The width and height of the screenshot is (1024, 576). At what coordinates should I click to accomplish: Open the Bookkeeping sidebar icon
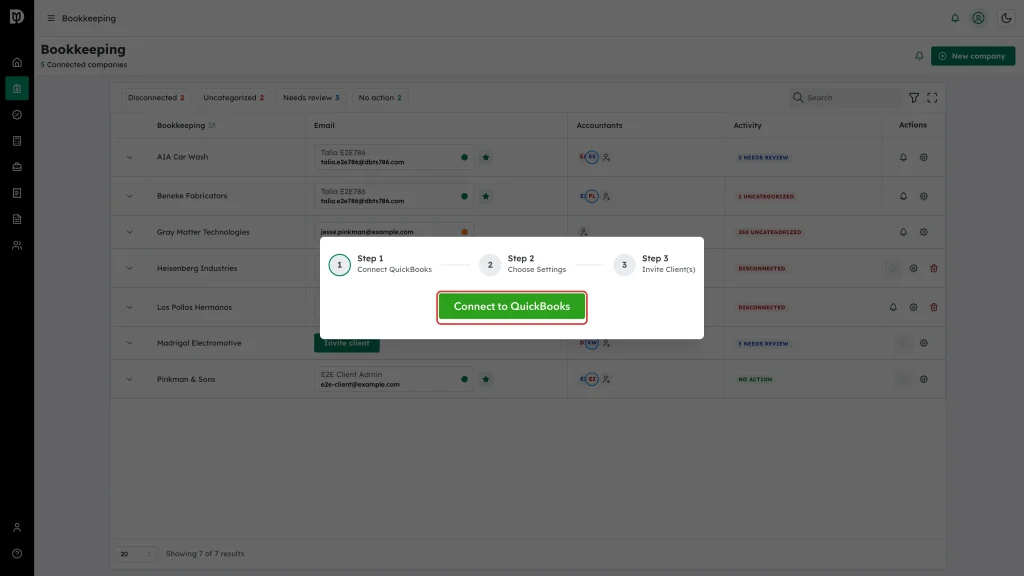click(x=17, y=89)
